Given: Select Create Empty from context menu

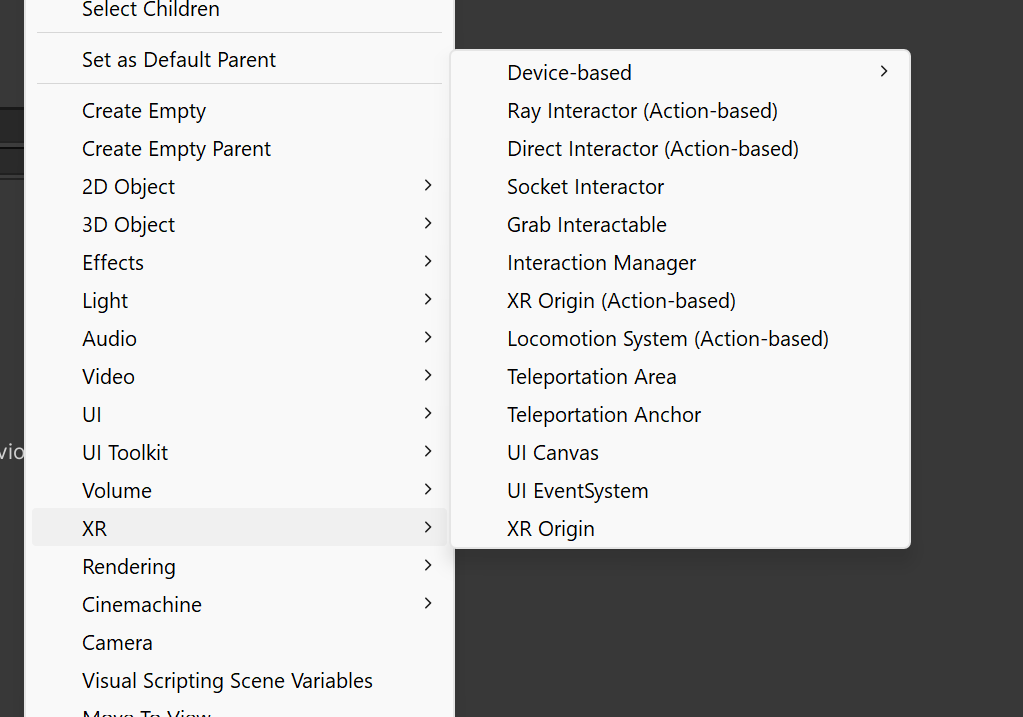Looking at the screenshot, I should pyautogui.click(x=144, y=111).
